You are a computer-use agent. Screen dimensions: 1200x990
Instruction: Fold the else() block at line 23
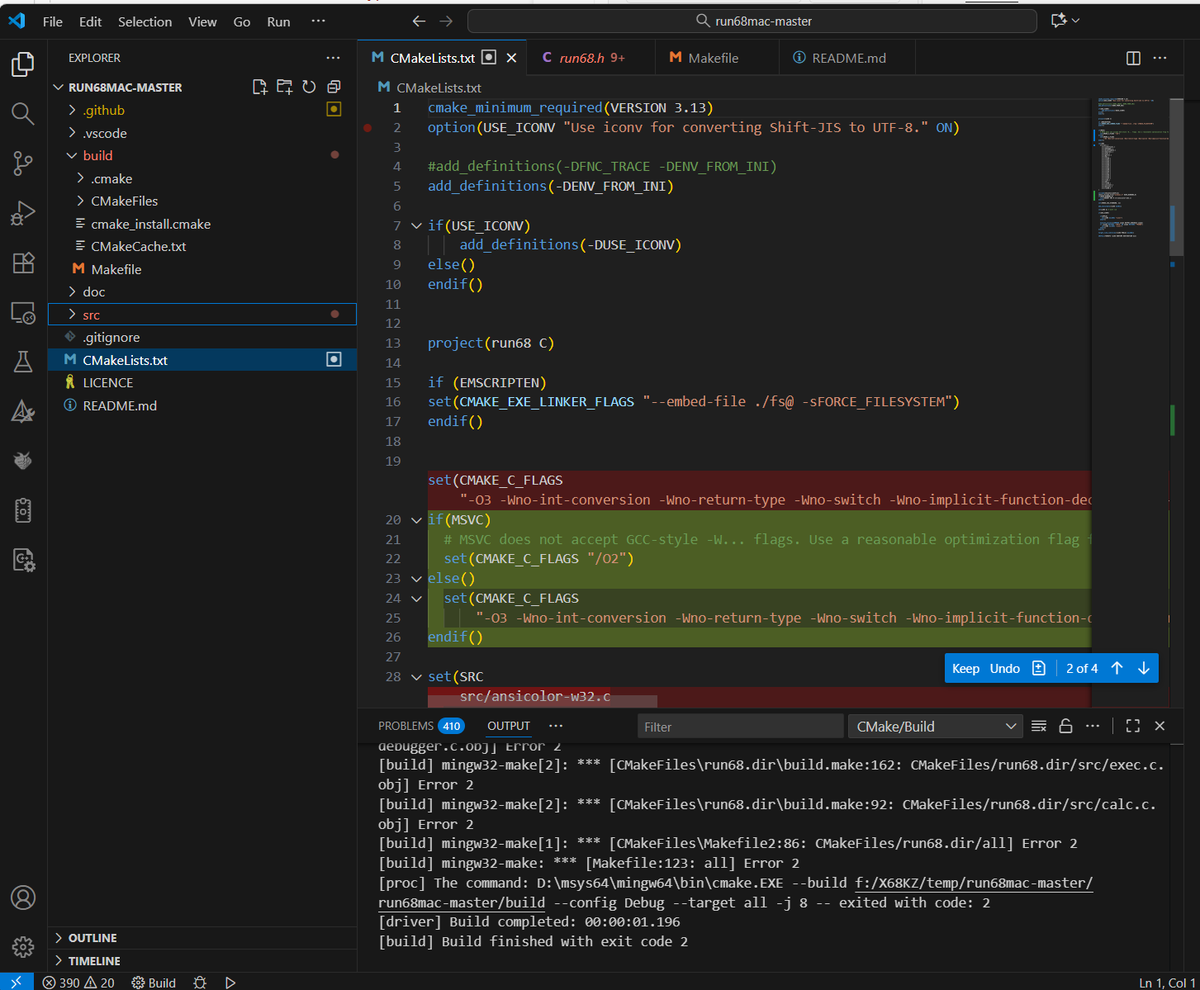point(417,579)
